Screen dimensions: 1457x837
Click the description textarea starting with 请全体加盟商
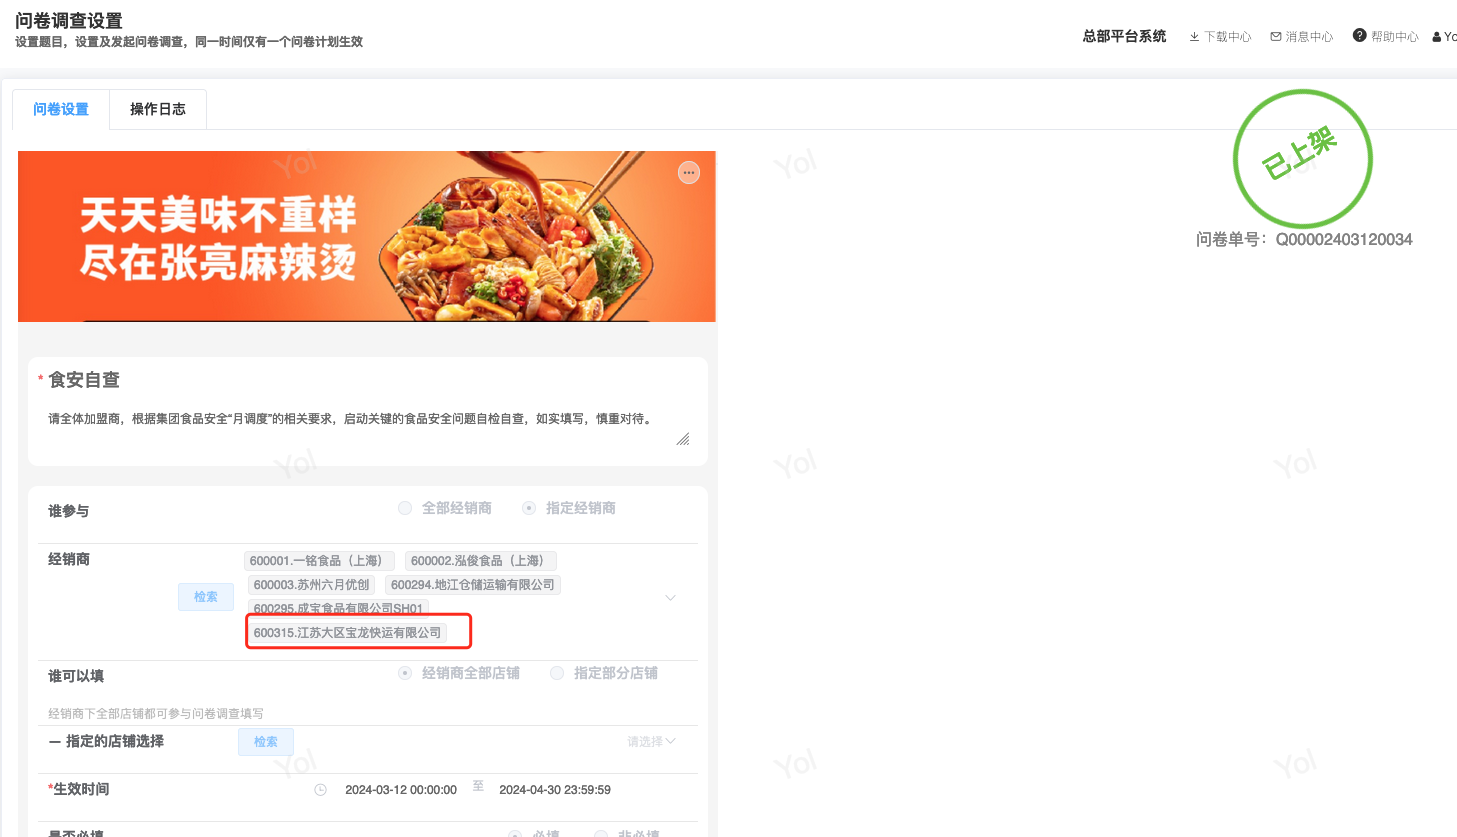coord(368,428)
